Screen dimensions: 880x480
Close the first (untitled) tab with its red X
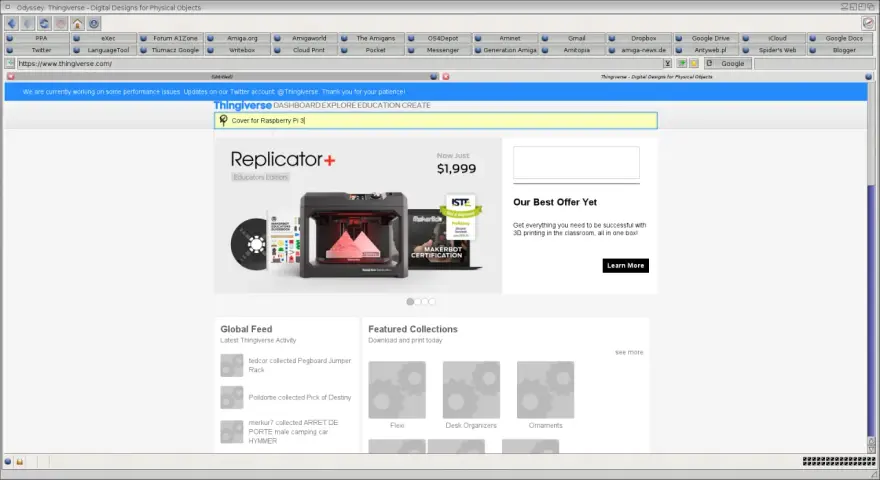point(11,76)
